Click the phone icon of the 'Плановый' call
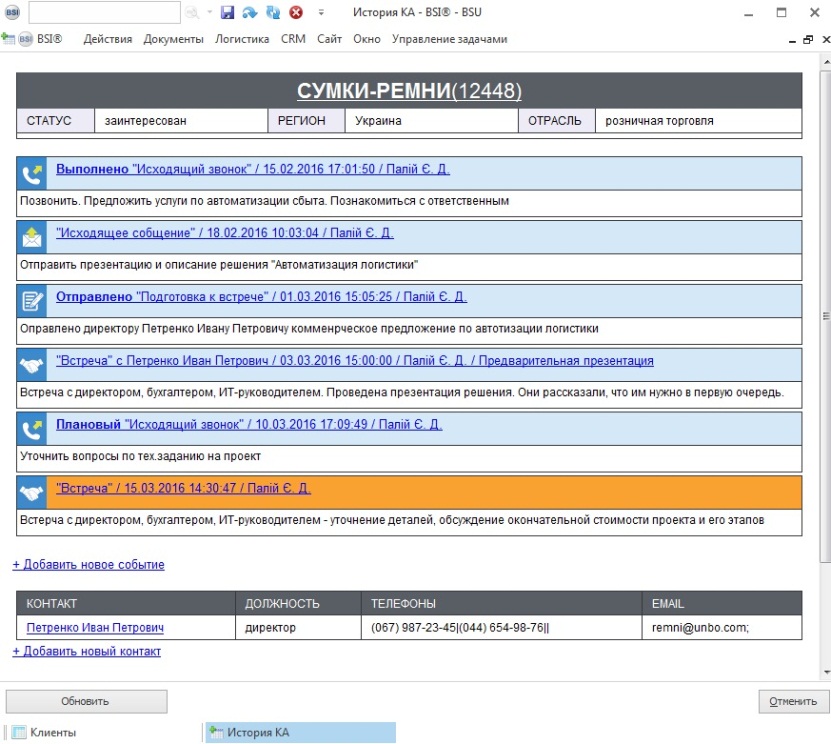This screenshot has height=744, width=831. click(32, 428)
